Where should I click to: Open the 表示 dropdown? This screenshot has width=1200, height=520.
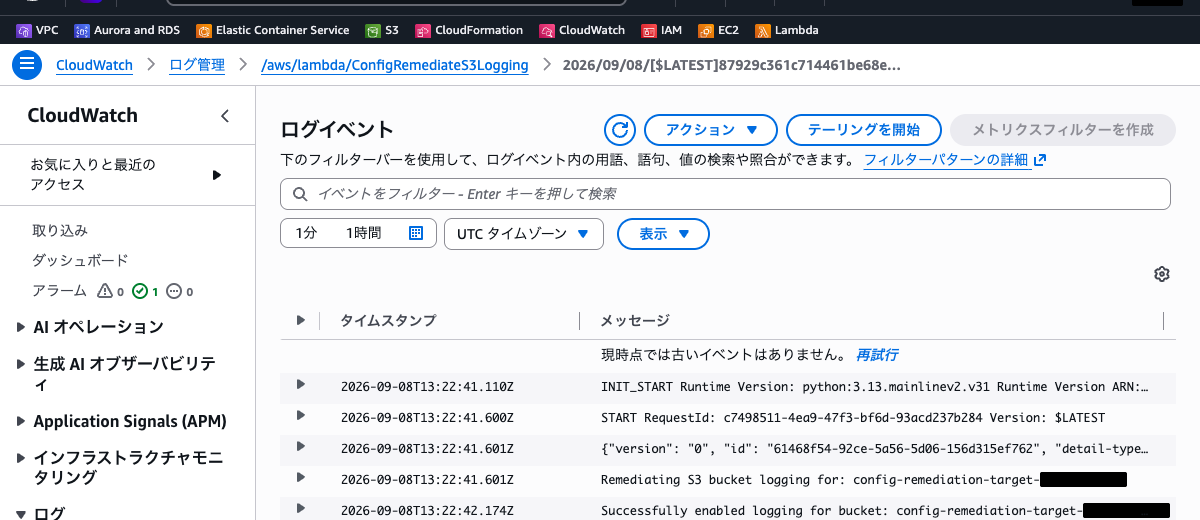point(664,233)
